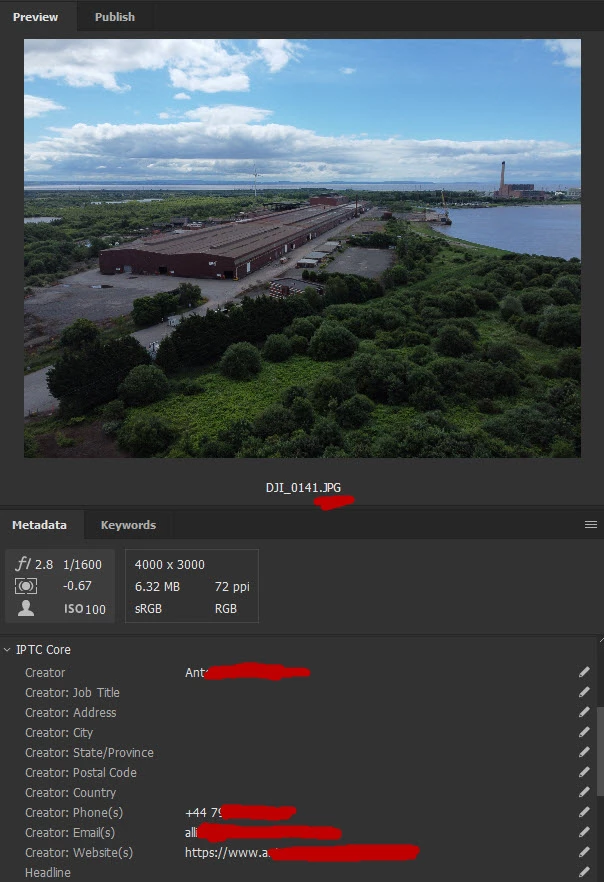
Task: Click pencil icon for Creator: Email(s)
Action: coord(584,832)
